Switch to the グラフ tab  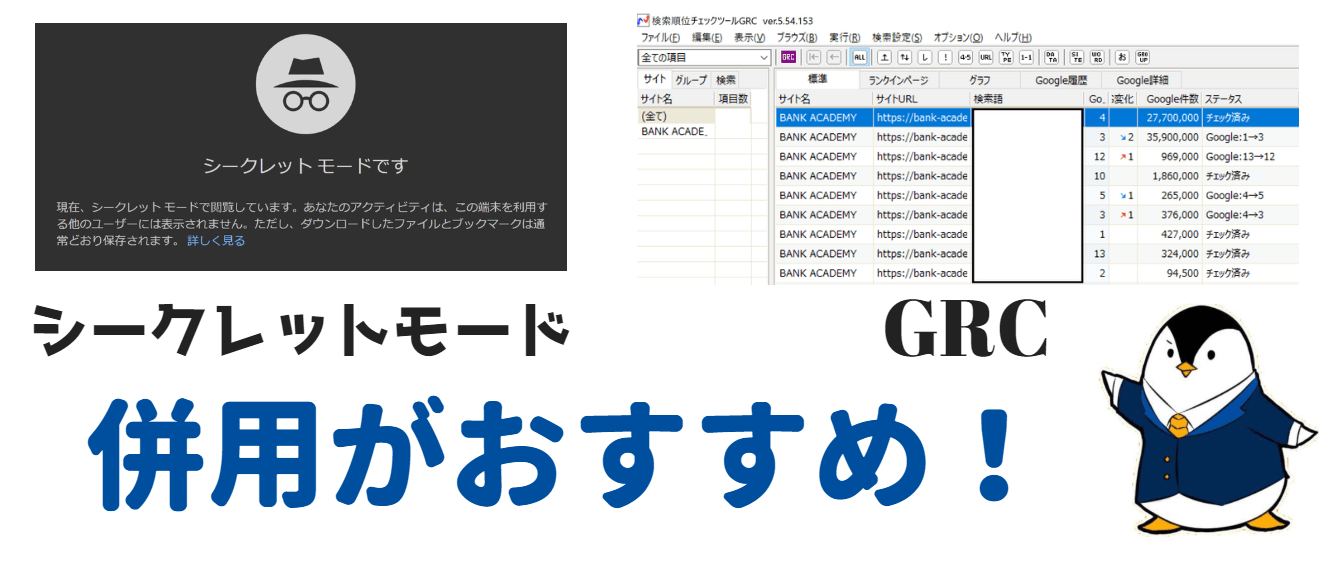tap(979, 80)
